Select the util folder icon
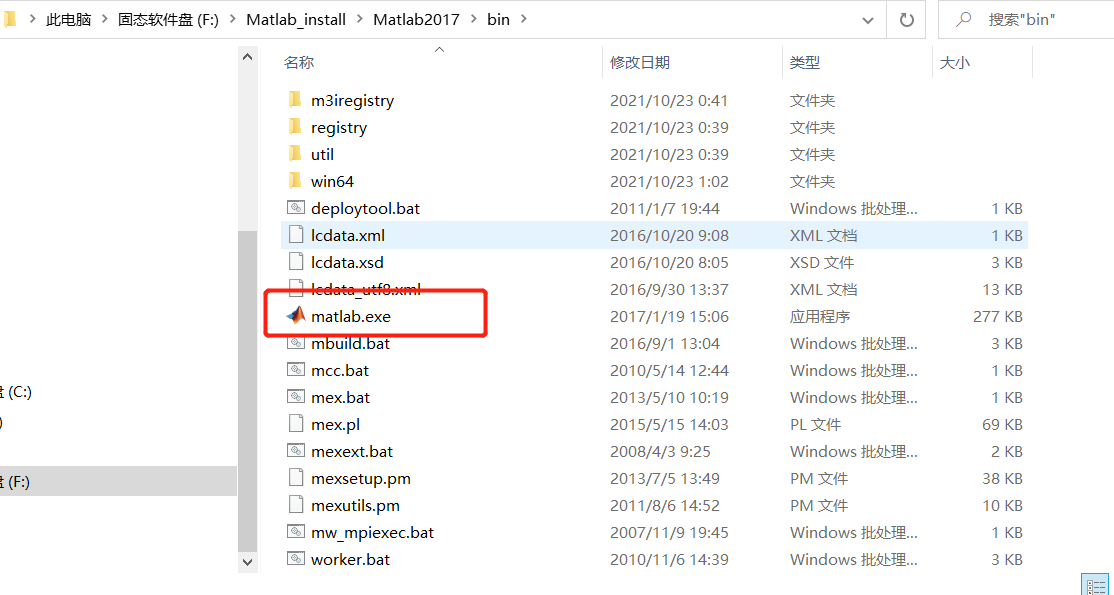 [296, 154]
